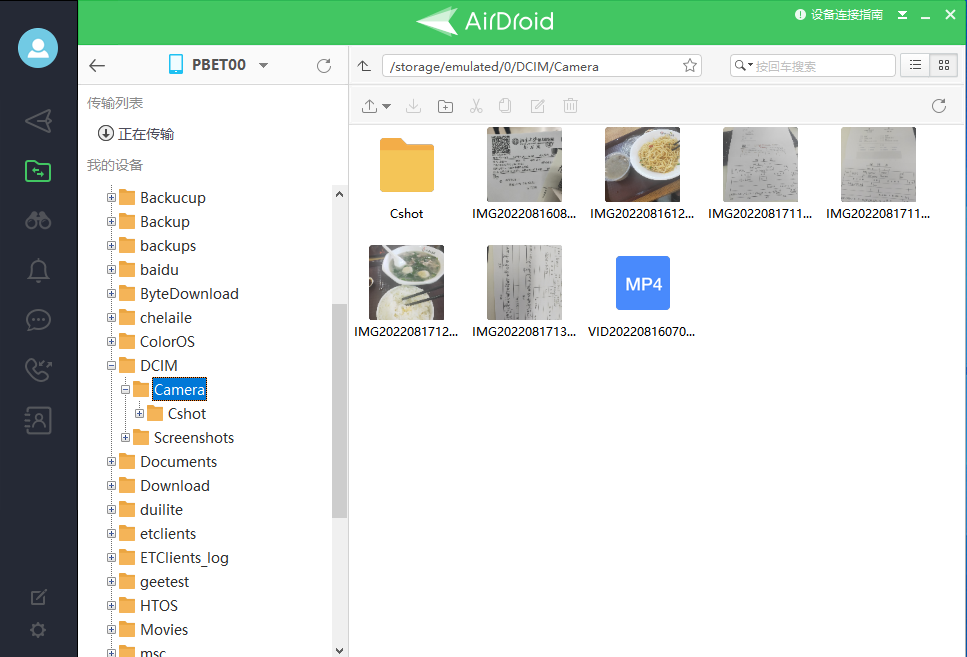This screenshot has height=657, width=967.
Task: Refresh the device tree
Action: click(x=324, y=65)
